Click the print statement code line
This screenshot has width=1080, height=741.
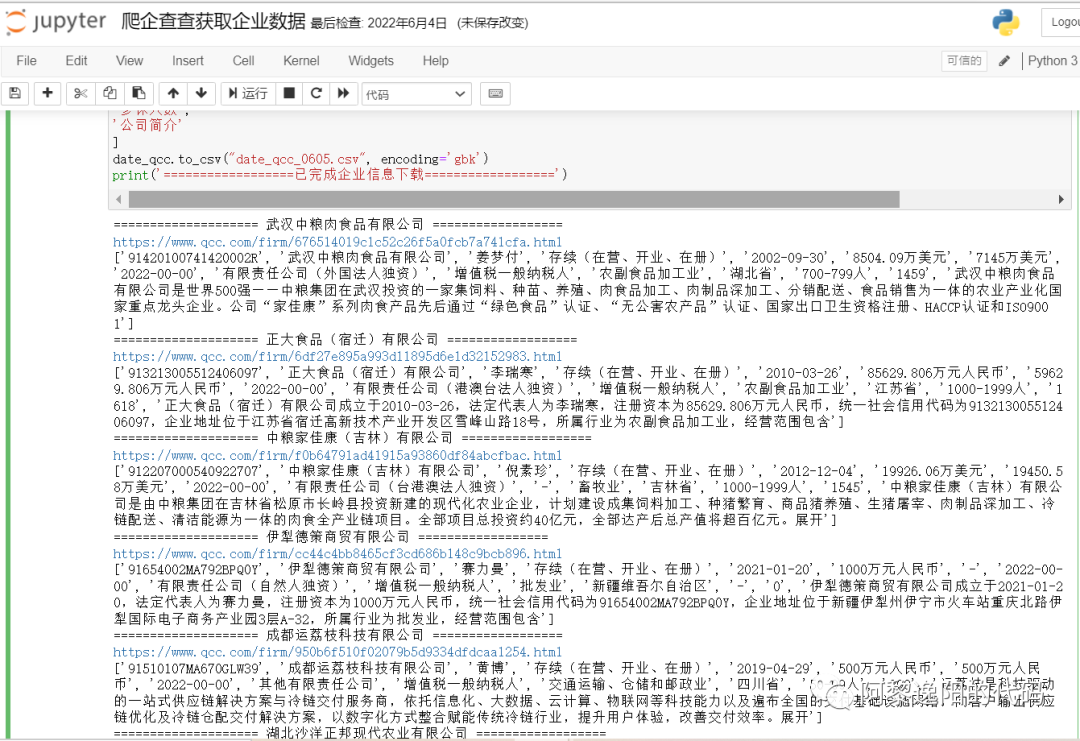340,175
